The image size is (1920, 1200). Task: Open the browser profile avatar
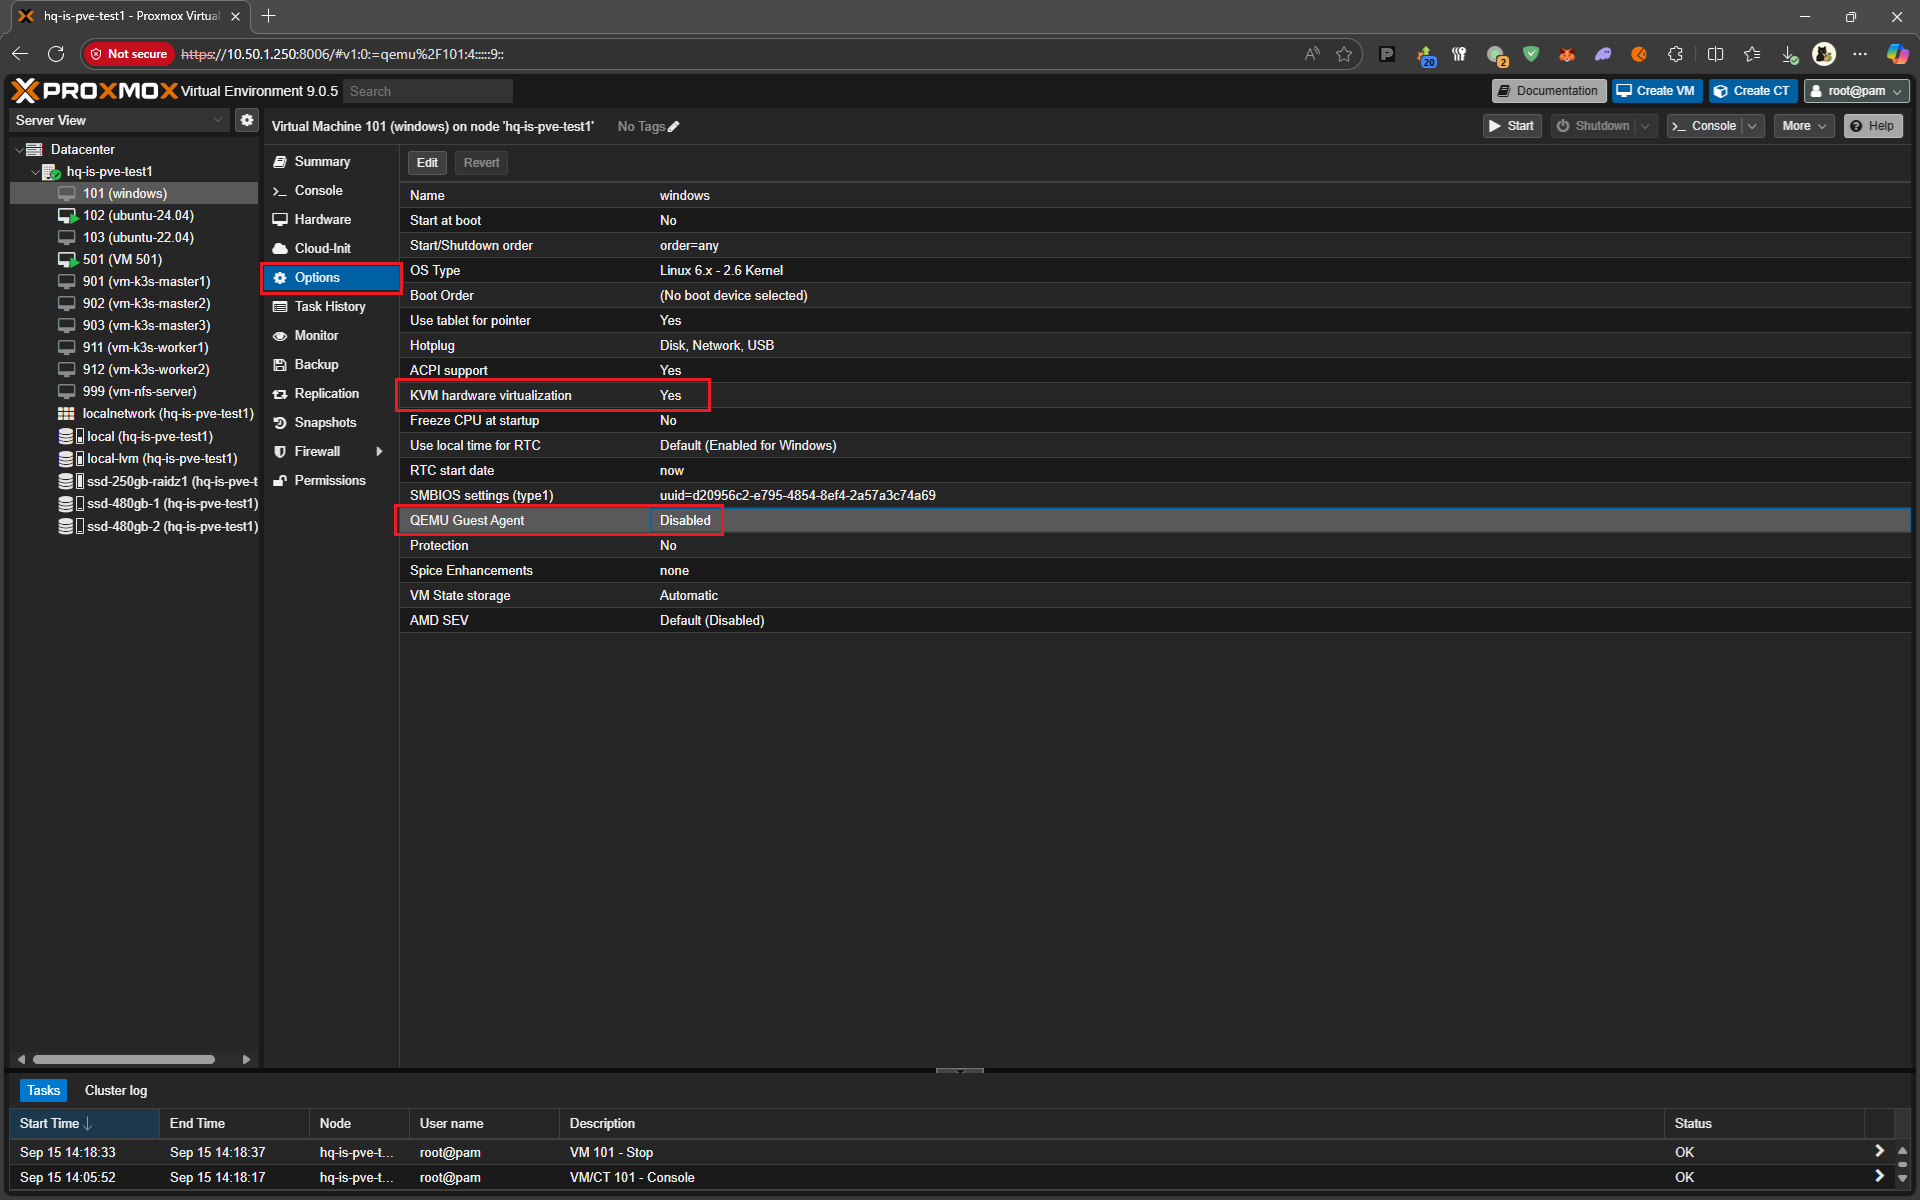pos(1824,54)
